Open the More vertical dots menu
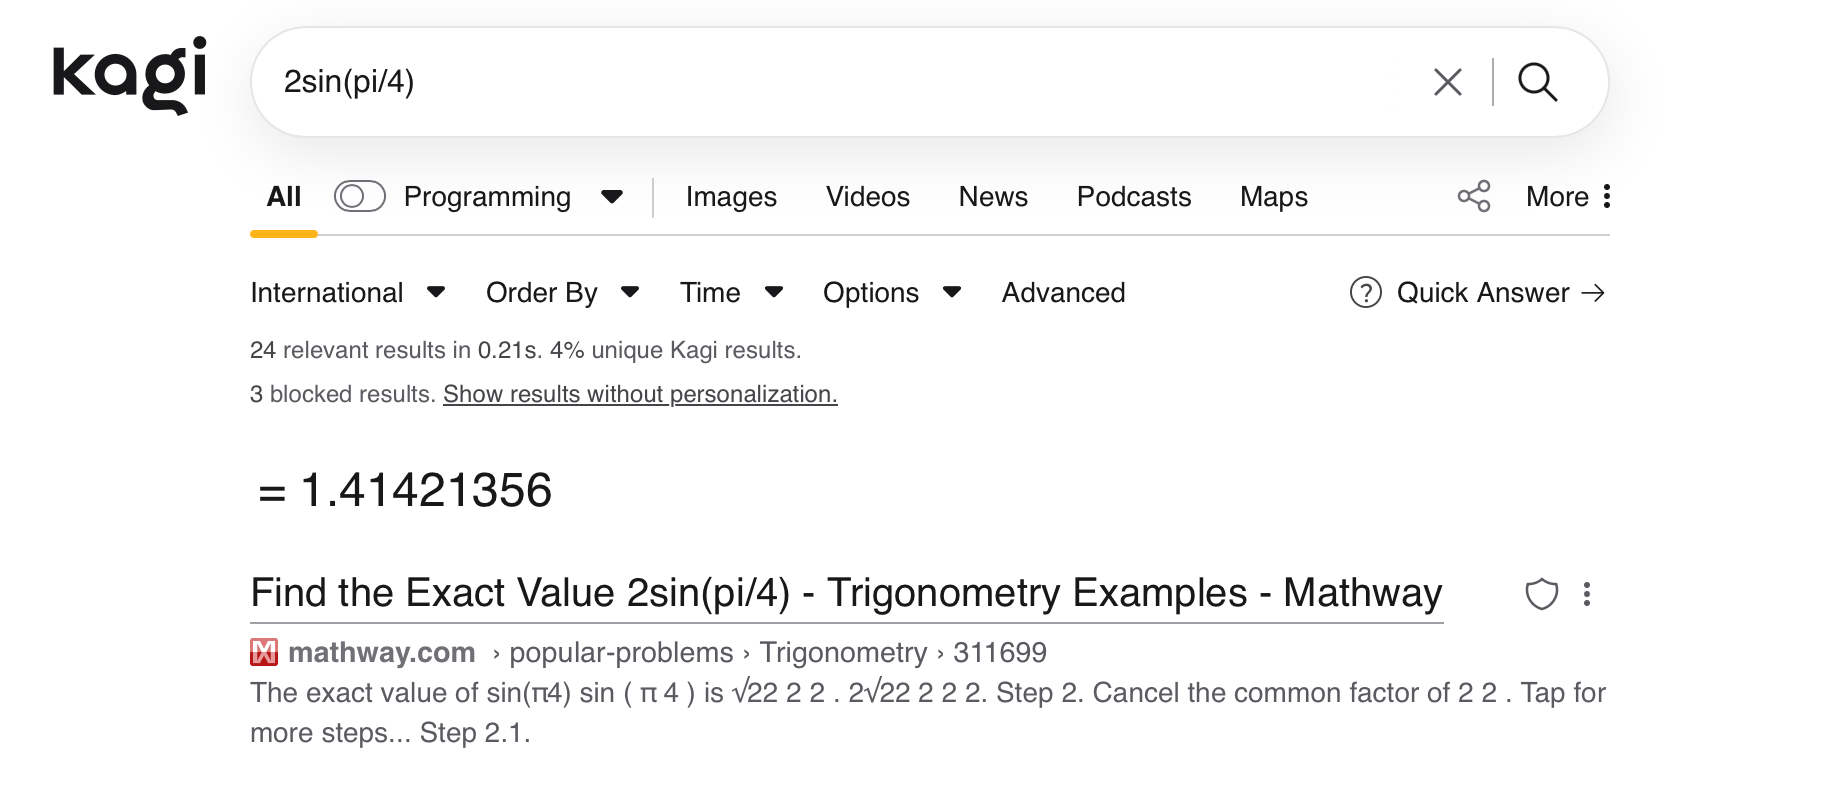The image size is (1828, 788). [x=1606, y=196]
